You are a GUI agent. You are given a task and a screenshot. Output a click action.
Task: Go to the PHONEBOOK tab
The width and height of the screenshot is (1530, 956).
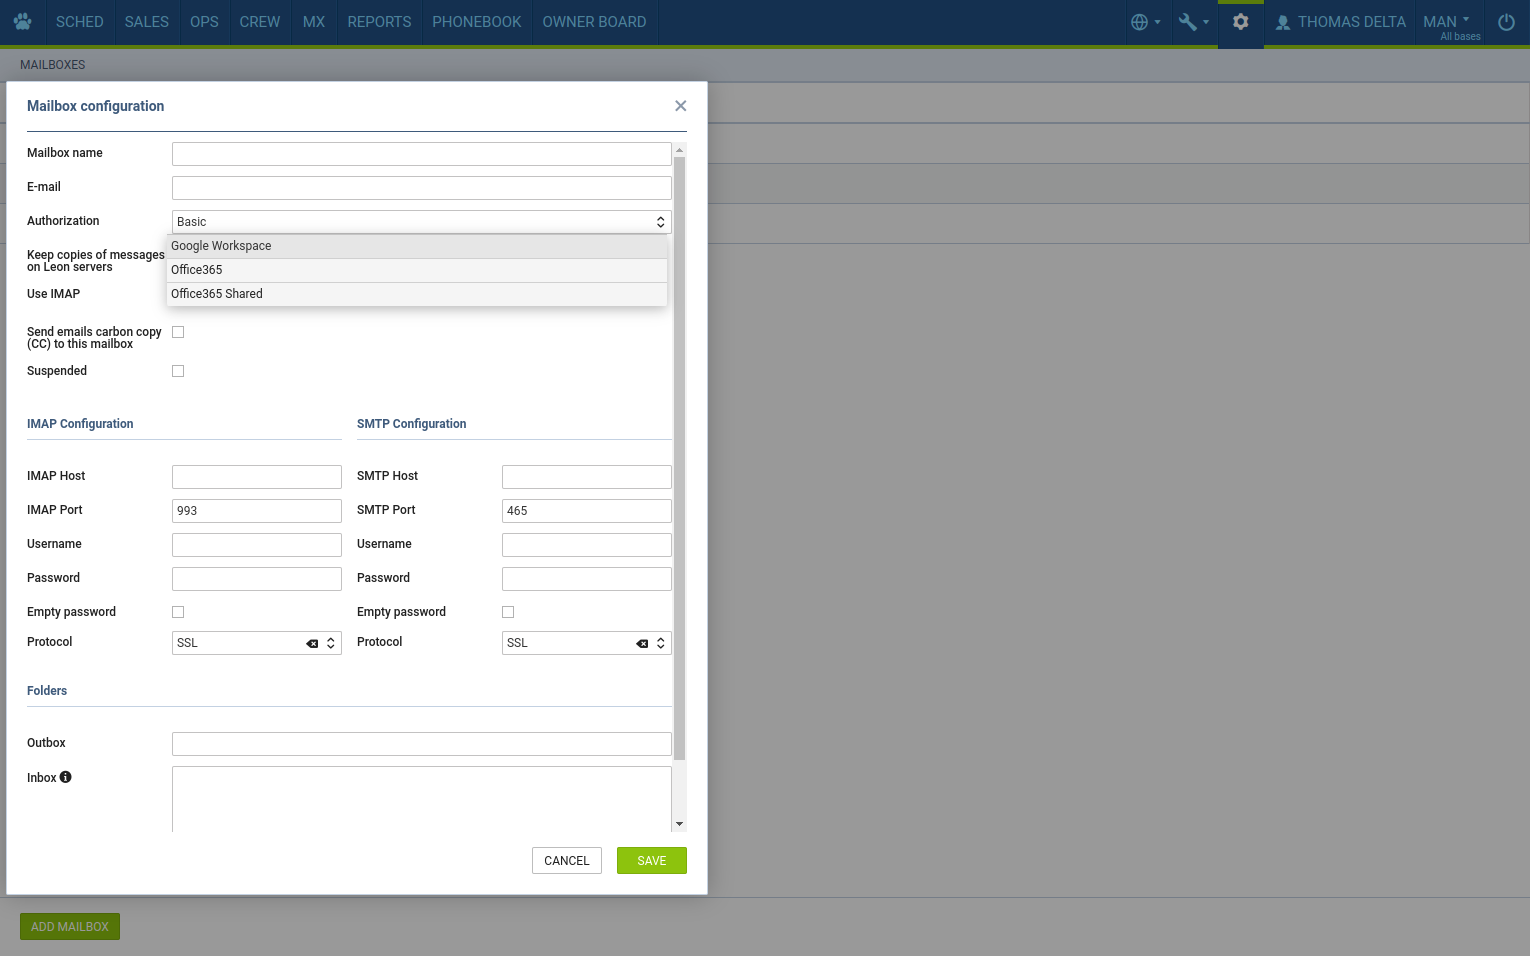pyautogui.click(x=476, y=22)
